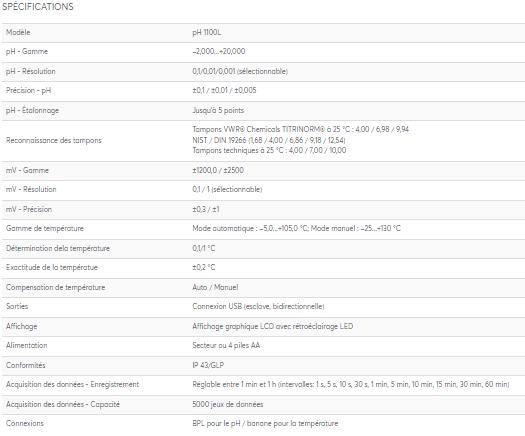
Task: Click the SPÉCIFICATIONS heading
Action: [38, 7]
